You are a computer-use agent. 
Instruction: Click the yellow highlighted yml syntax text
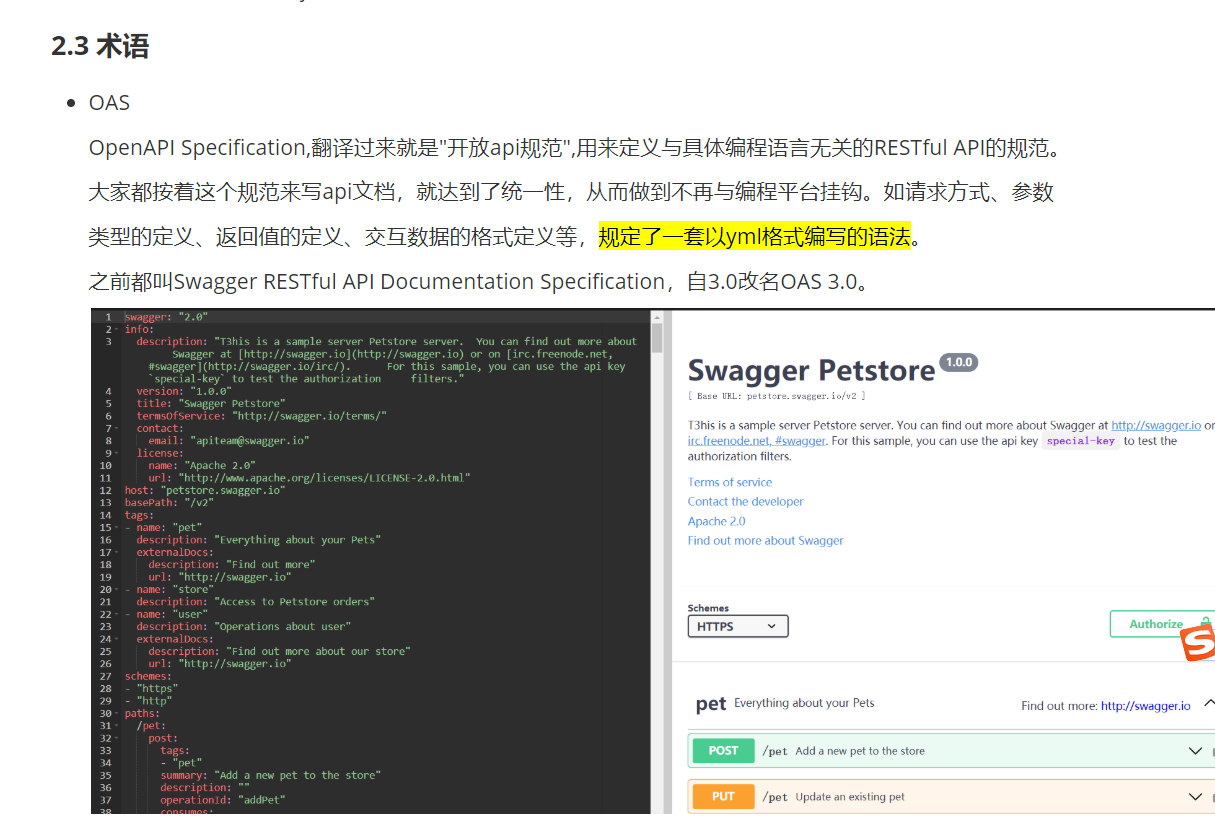(755, 237)
